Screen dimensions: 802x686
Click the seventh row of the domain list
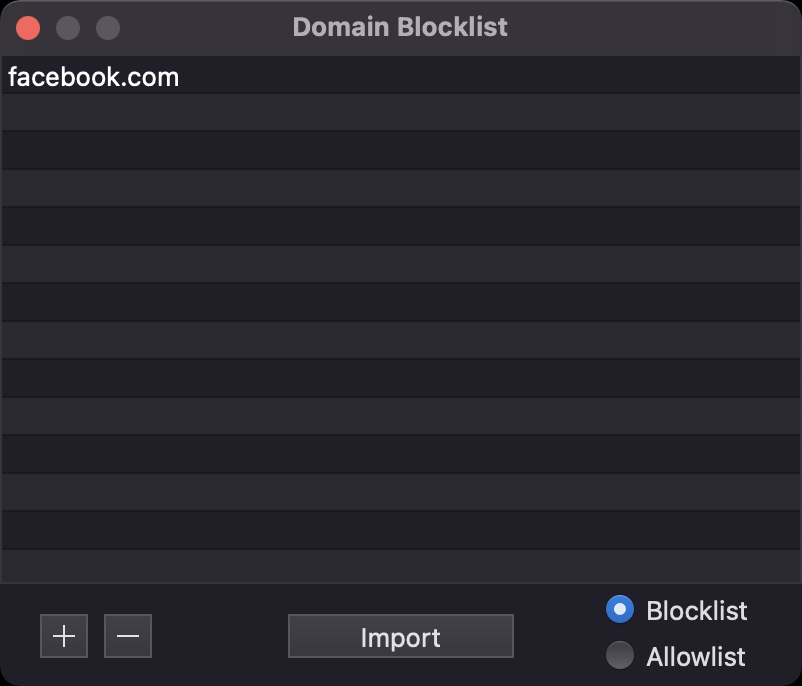pos(400,302)
